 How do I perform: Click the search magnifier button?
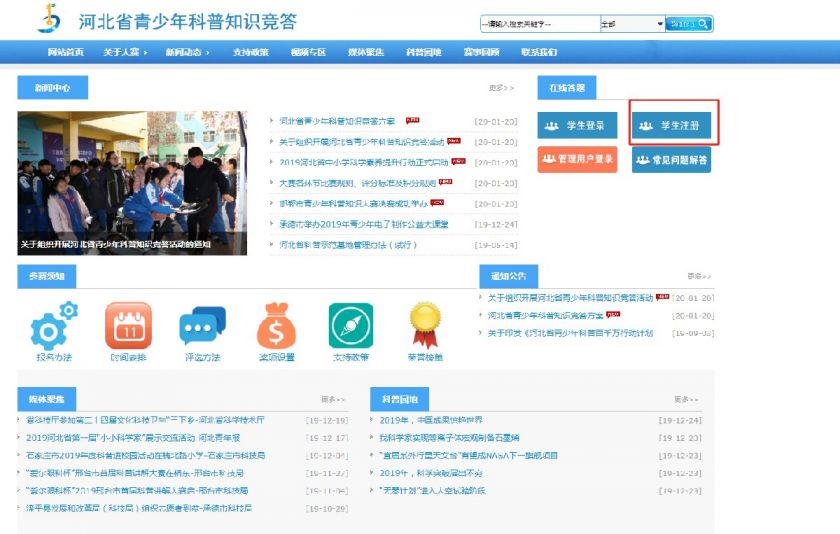coord(689,24)
